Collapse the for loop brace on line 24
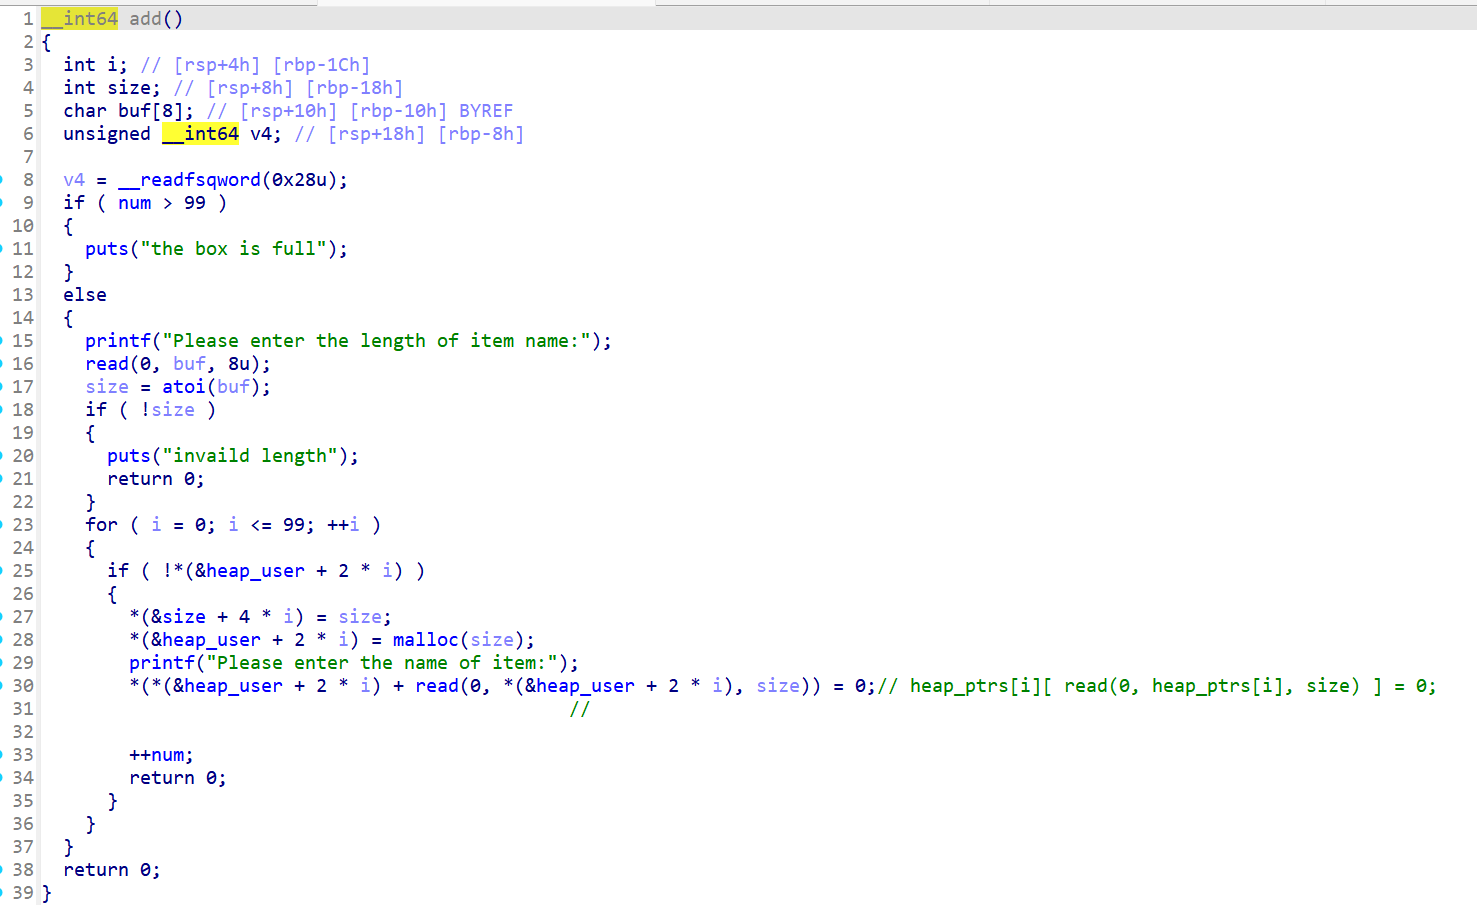This screenshot has height=905, width=1477. 89,547
